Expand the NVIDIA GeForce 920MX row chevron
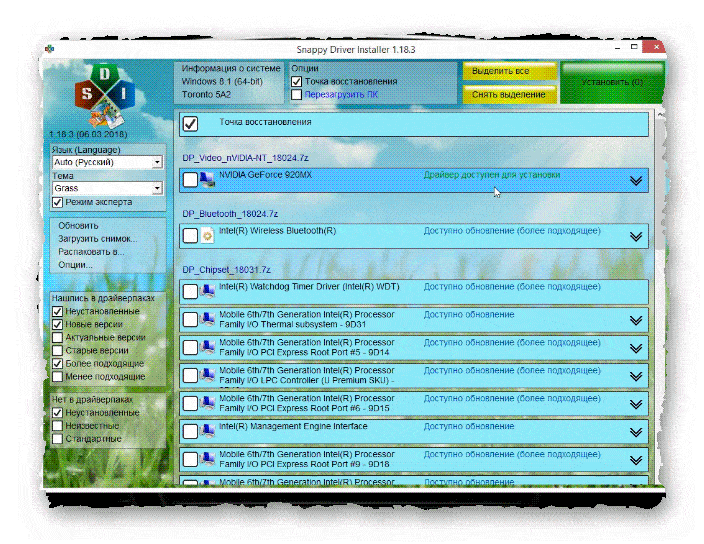This screenshot has width=704, height=544. point(636,181)
